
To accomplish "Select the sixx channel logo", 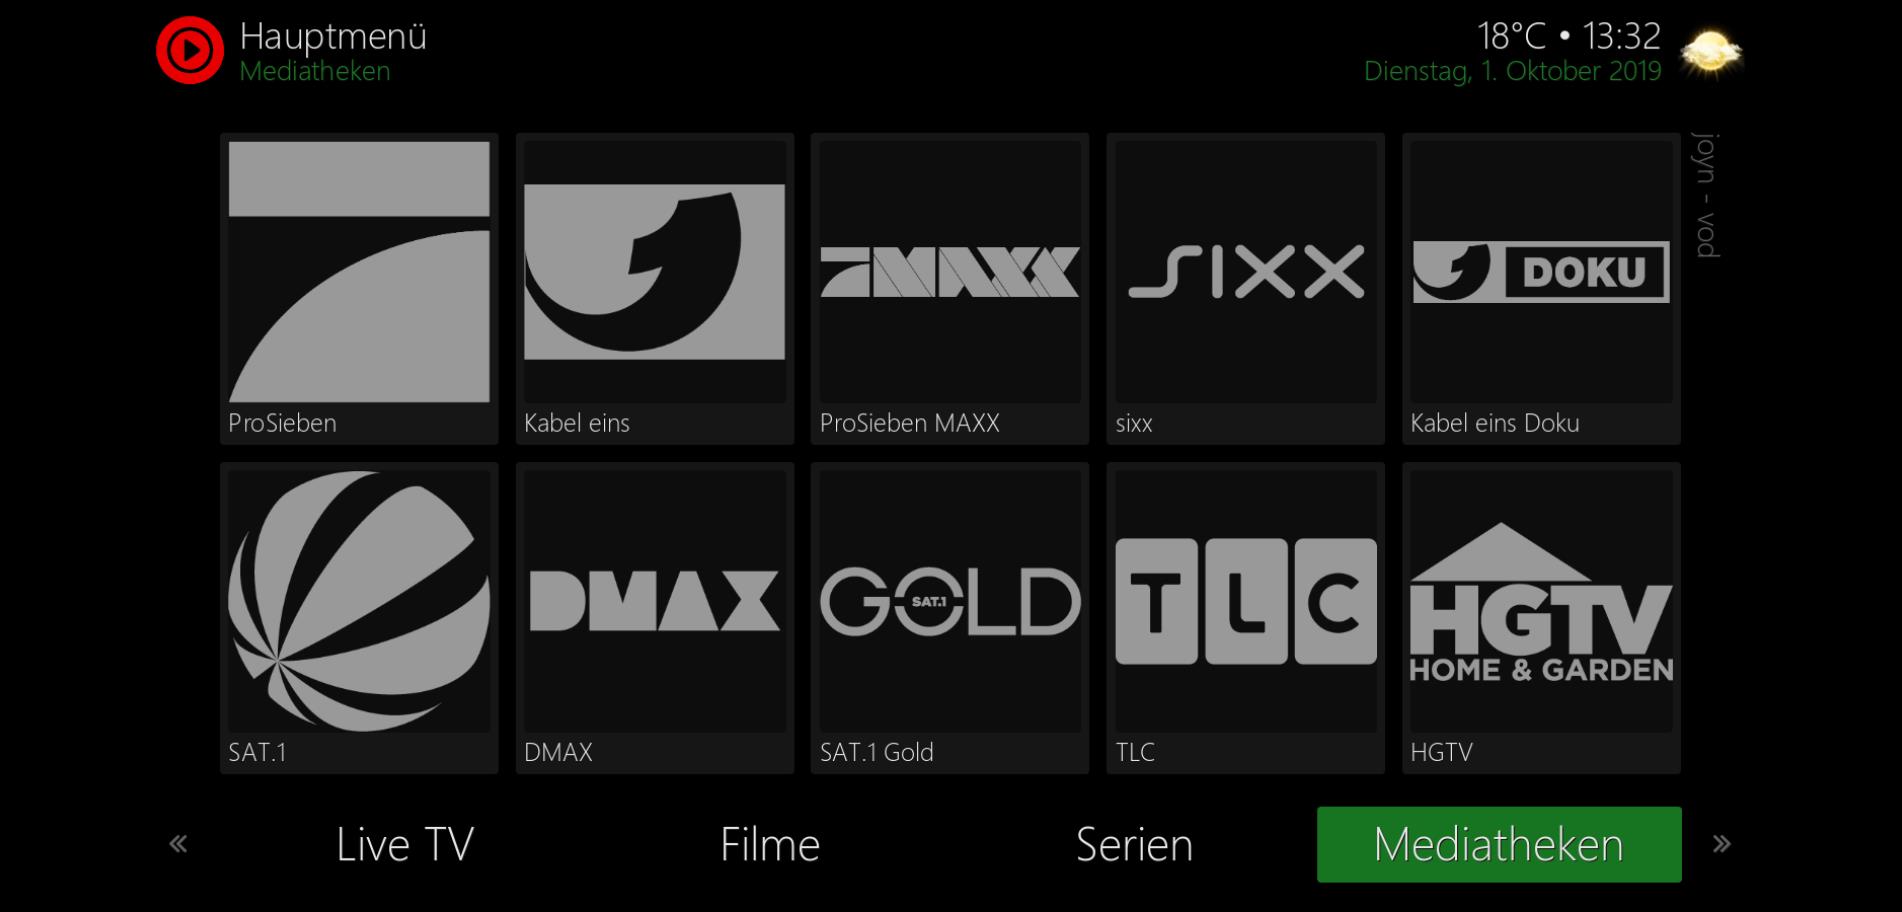I will click(1245, 271).
